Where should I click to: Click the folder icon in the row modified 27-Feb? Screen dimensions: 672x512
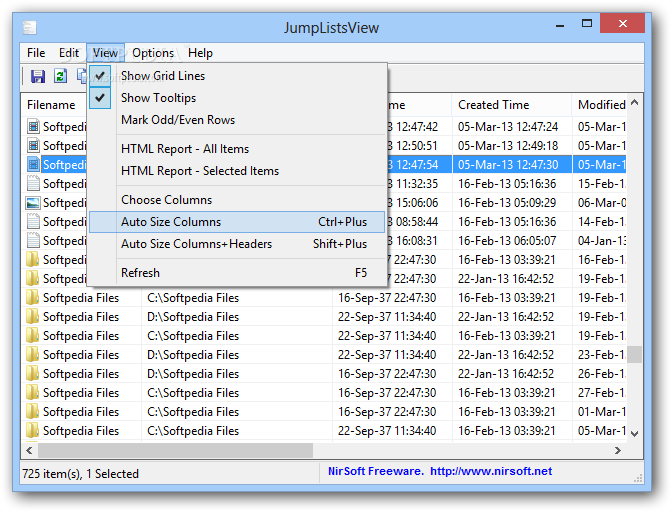click(x=33, y=392)
